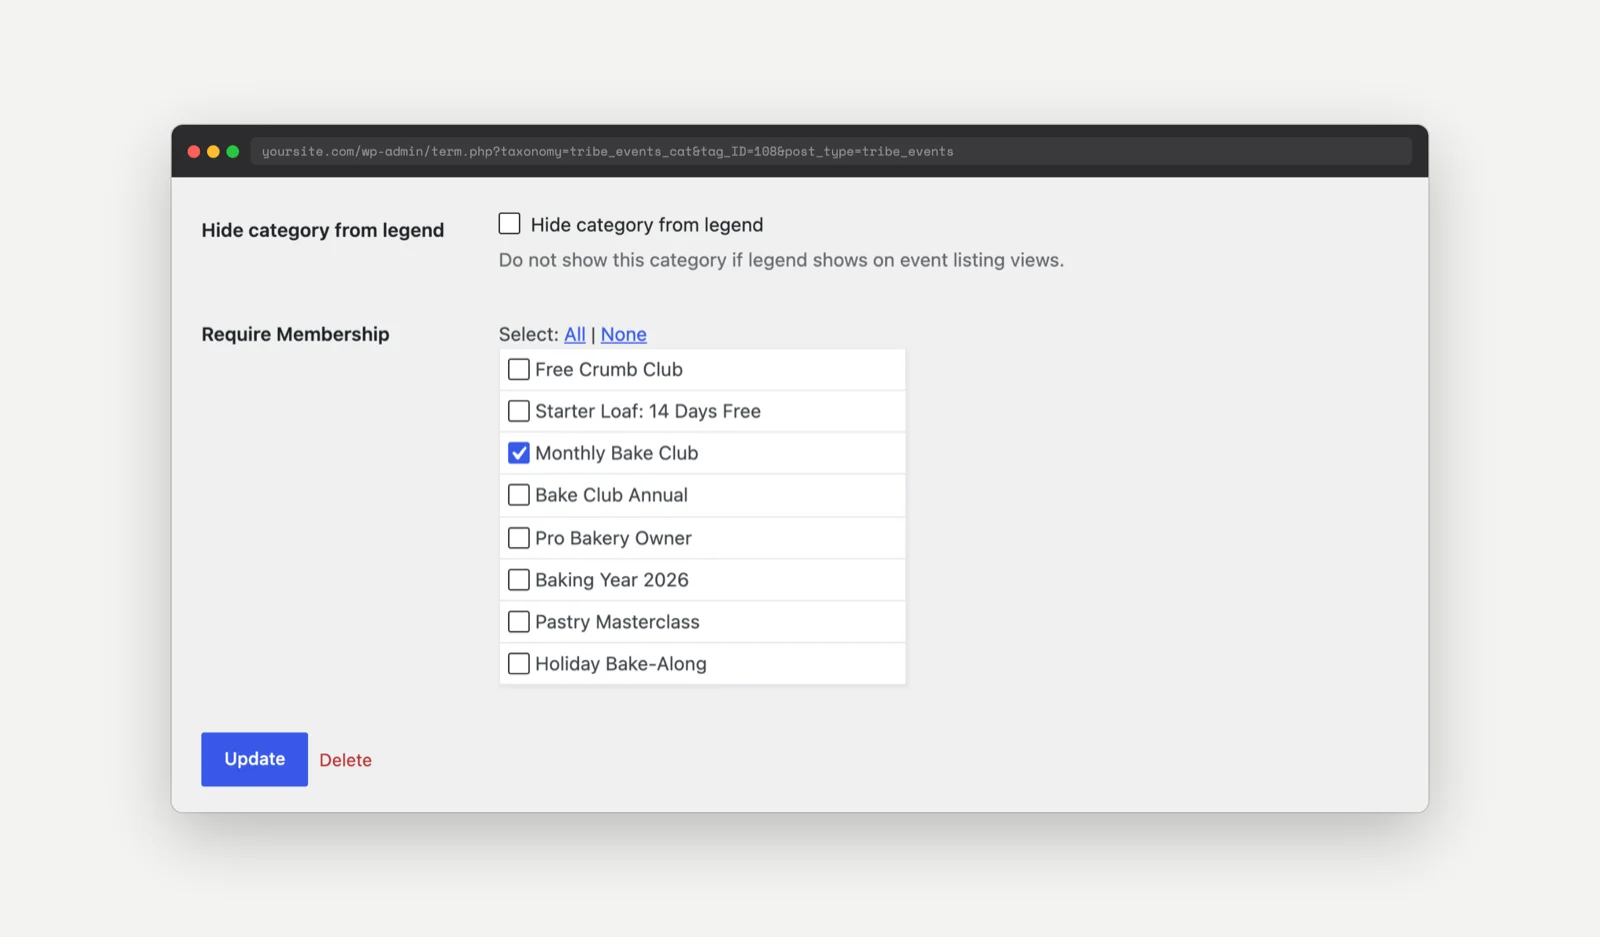Tick the Baking Year 2026 checkbox
1600x937 pixels.
coord(518,580)
